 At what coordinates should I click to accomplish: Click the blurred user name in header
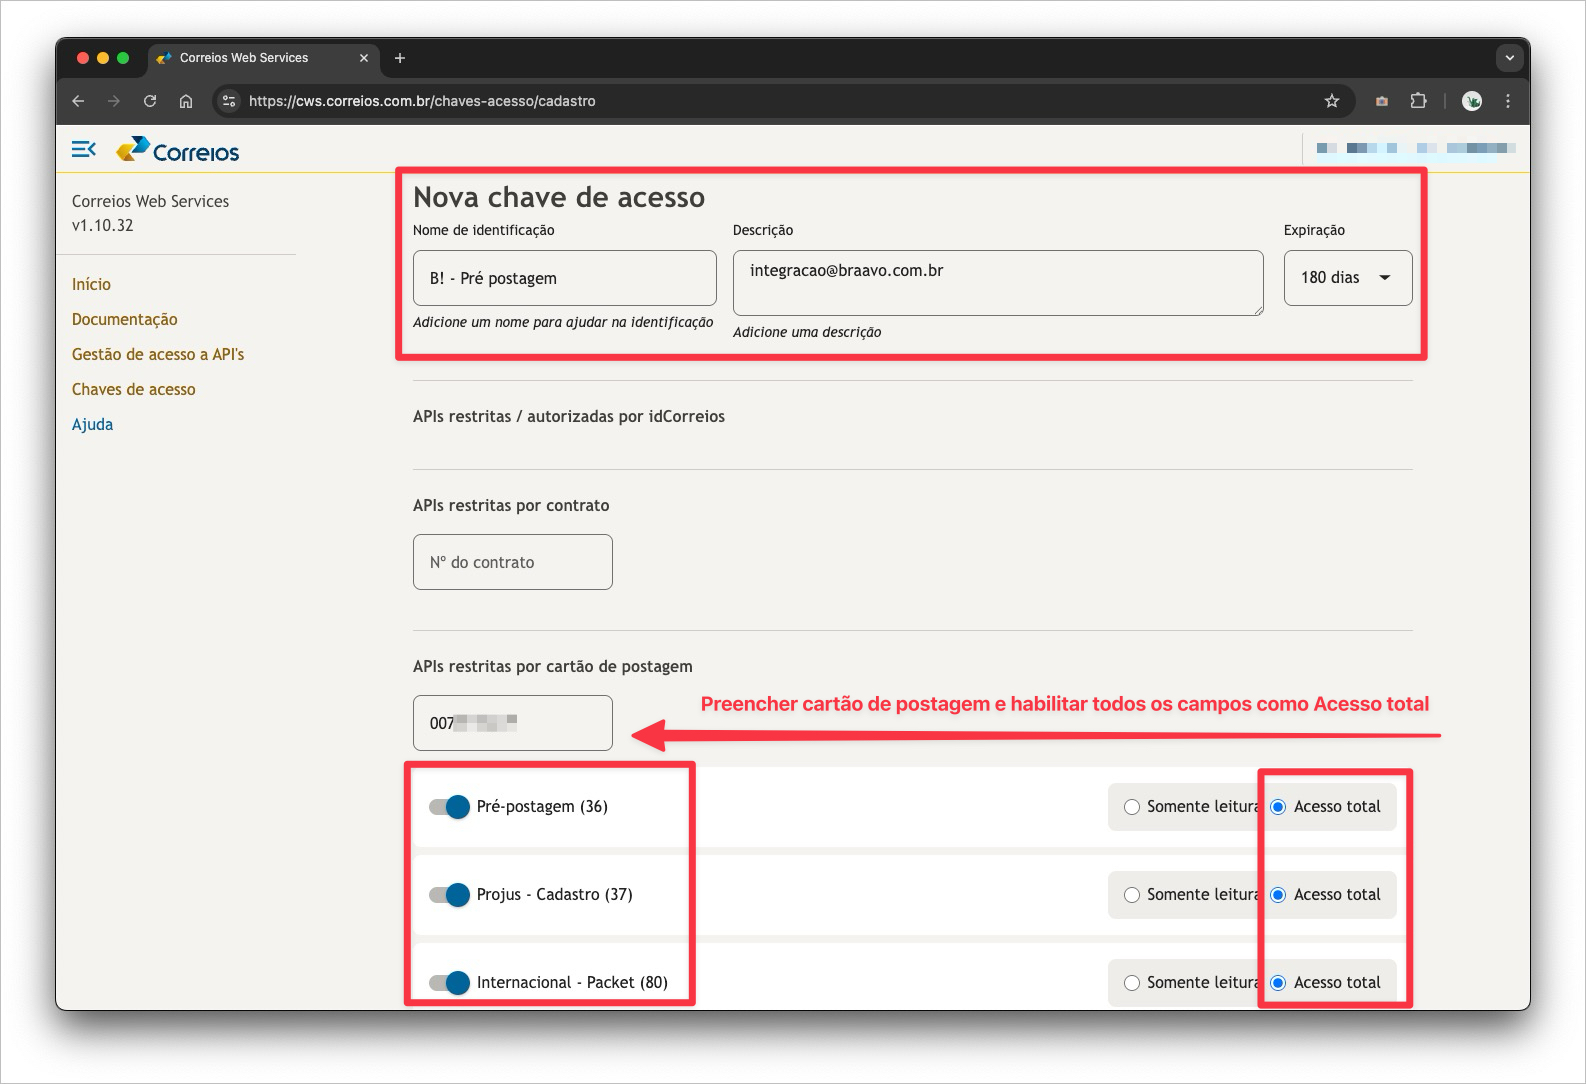point(1416,148)
